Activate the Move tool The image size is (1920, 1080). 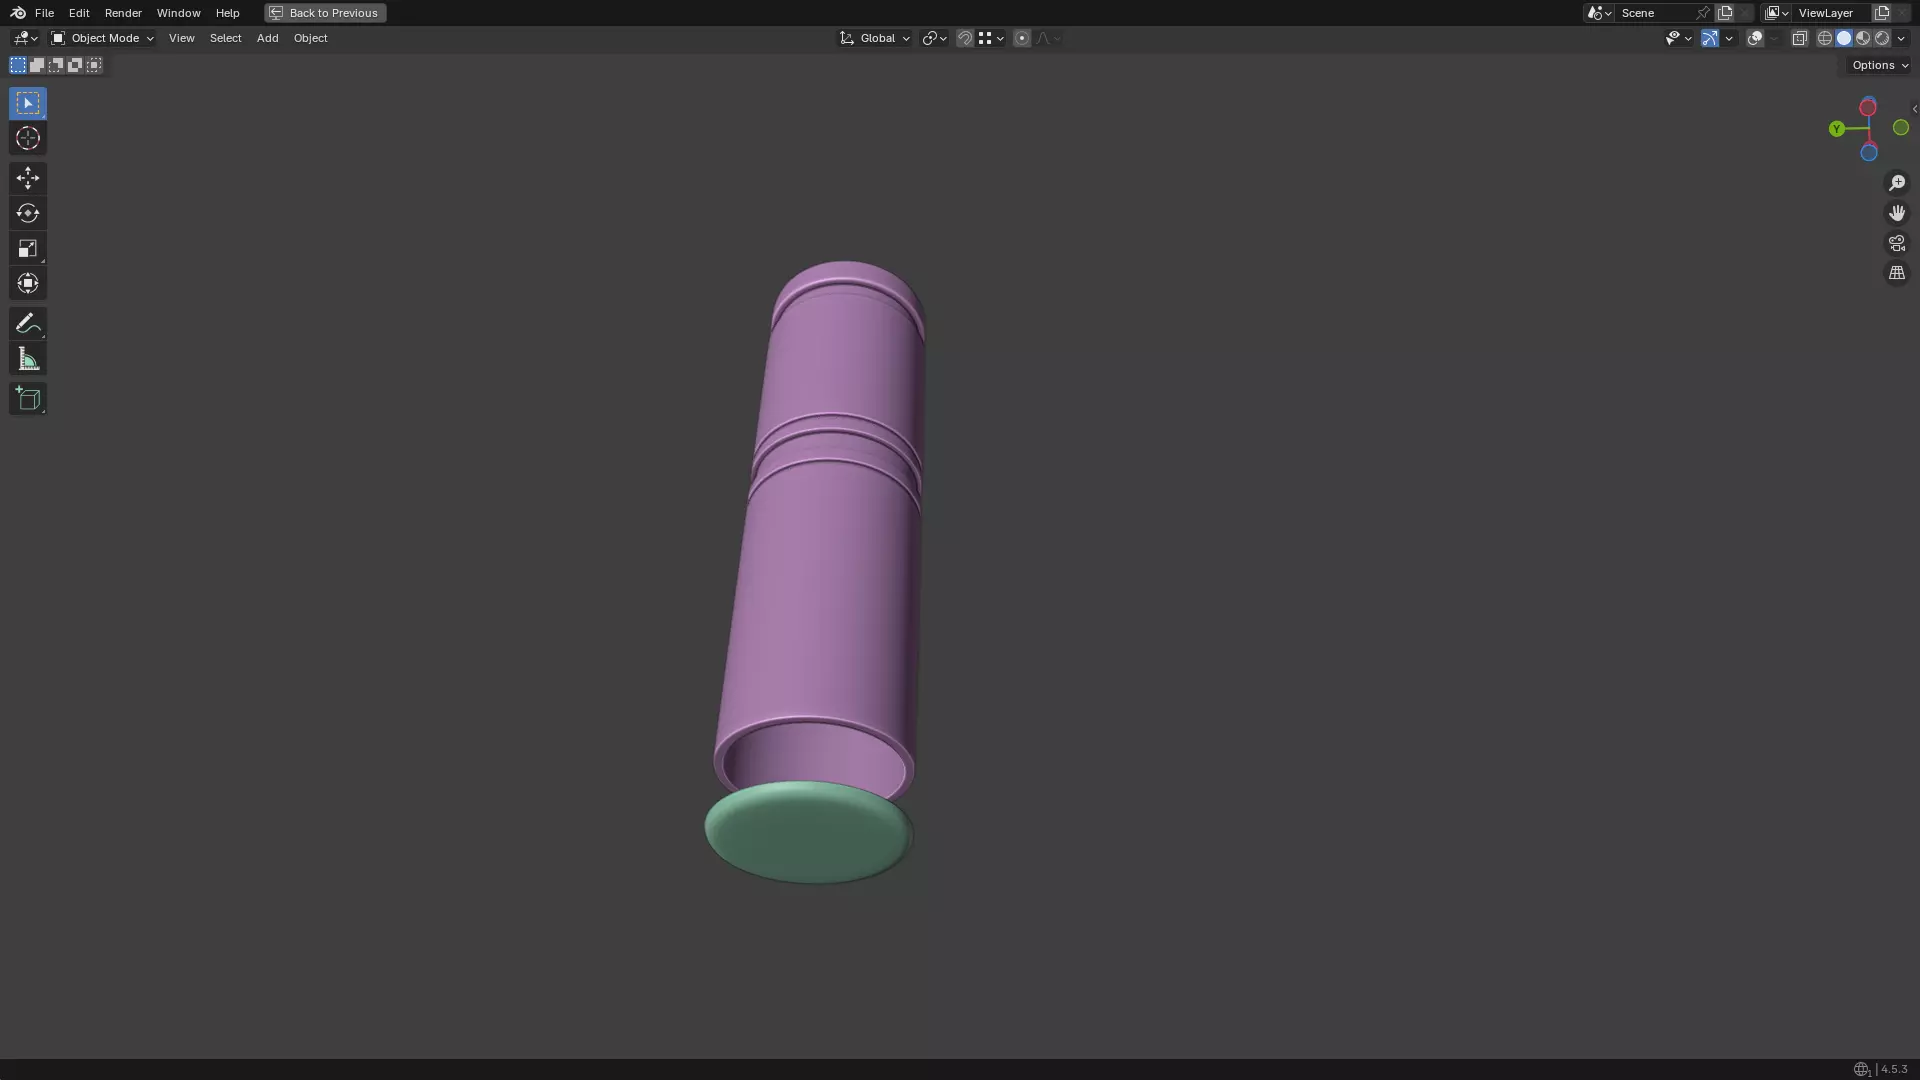(27, 178)
